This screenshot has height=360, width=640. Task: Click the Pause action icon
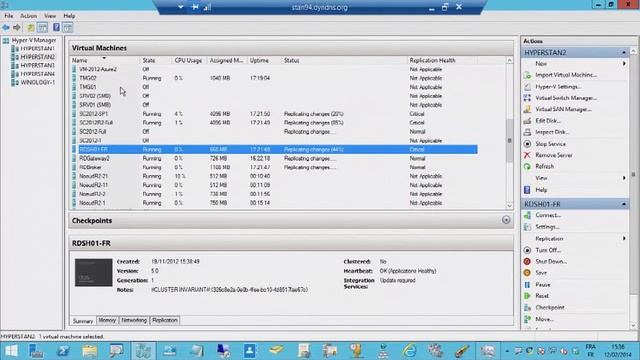(527, 284)
